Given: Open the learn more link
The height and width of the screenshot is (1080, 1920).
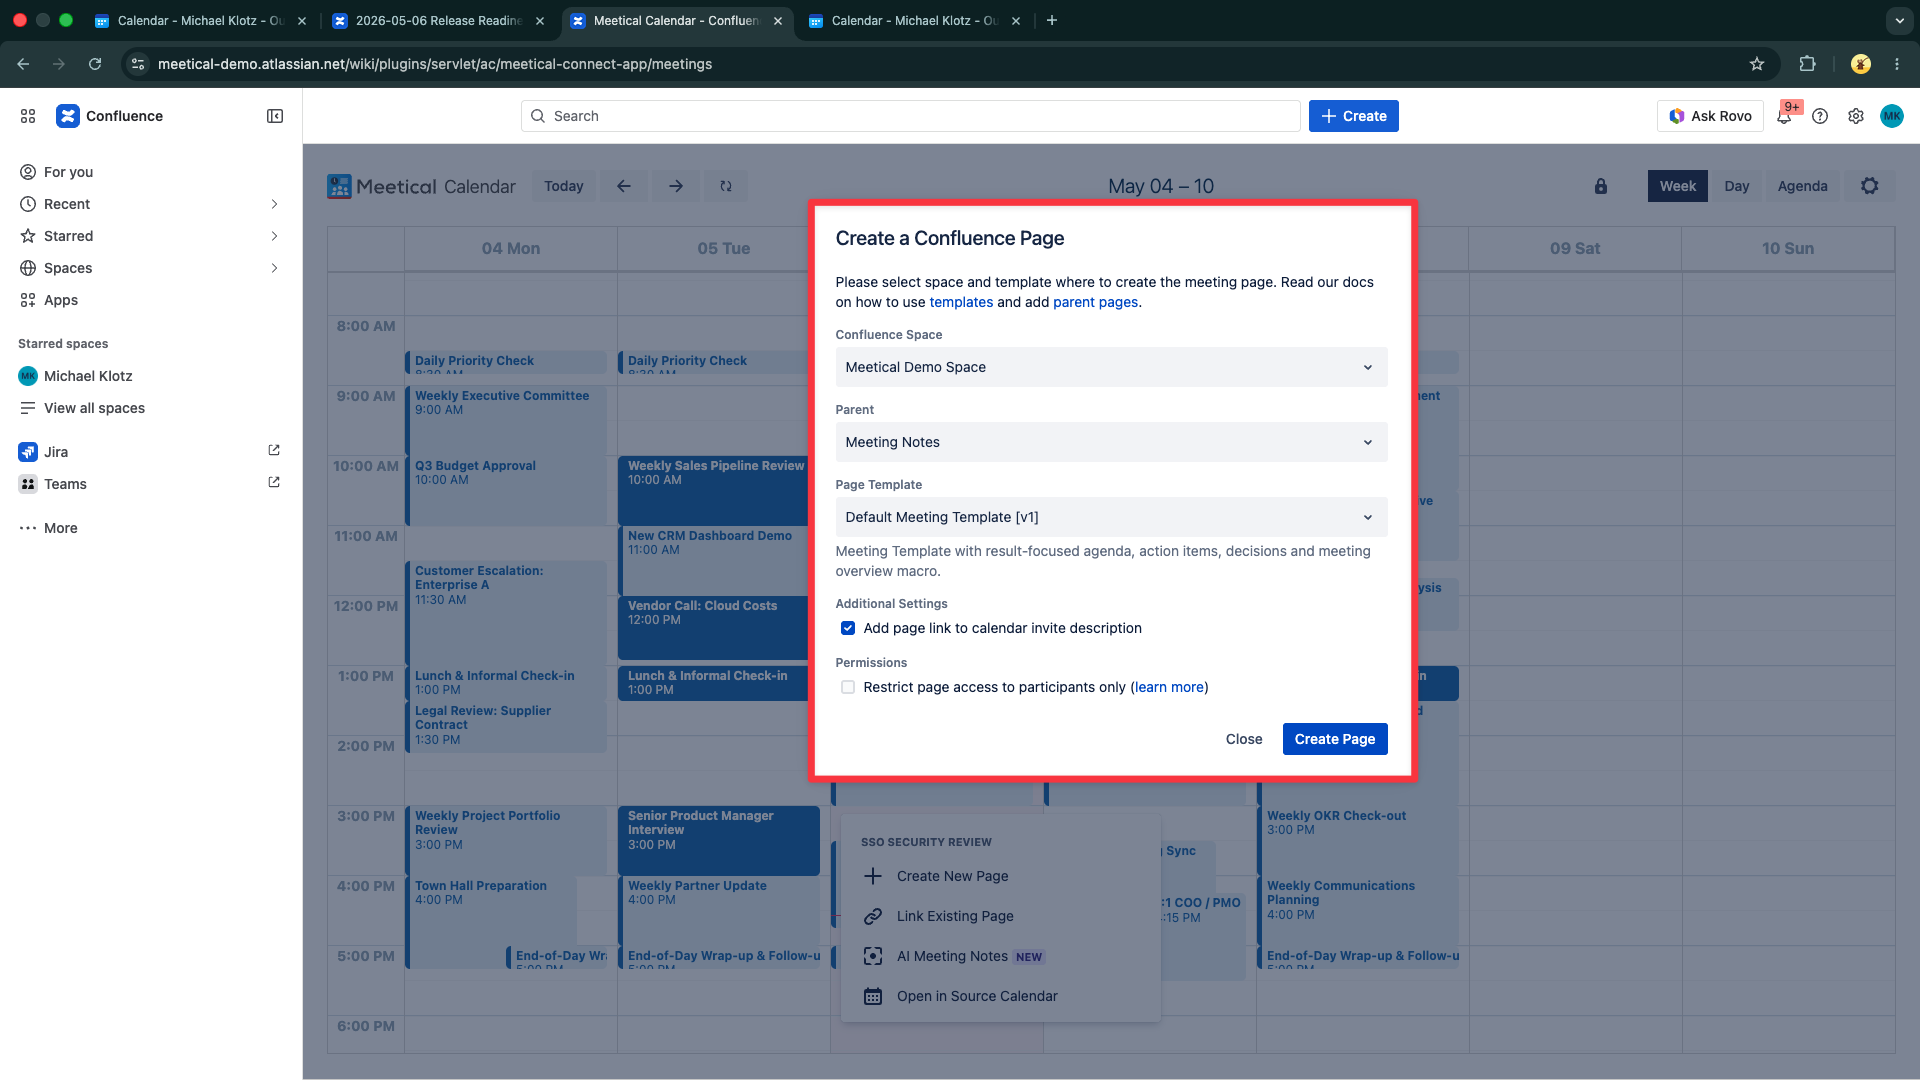Looking at the screenshot, I should [1169, 687].
